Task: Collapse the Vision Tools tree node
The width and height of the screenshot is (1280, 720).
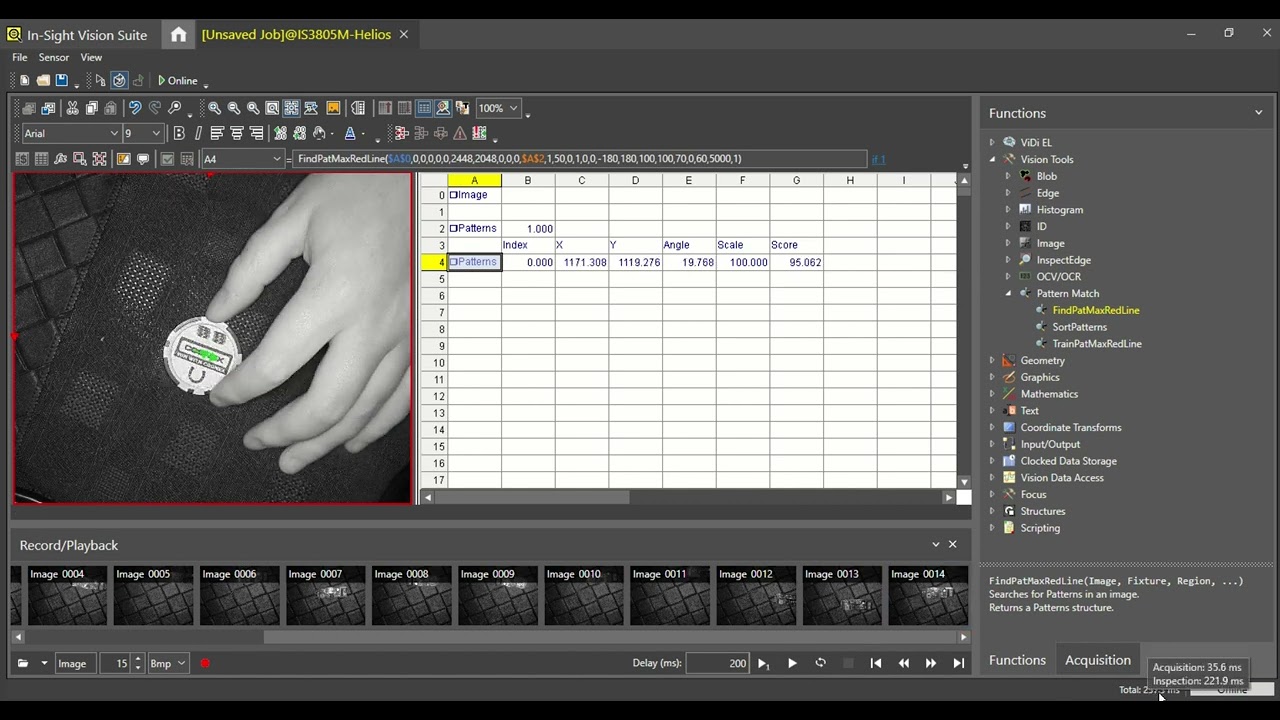Action: click(x=992, y=159)
